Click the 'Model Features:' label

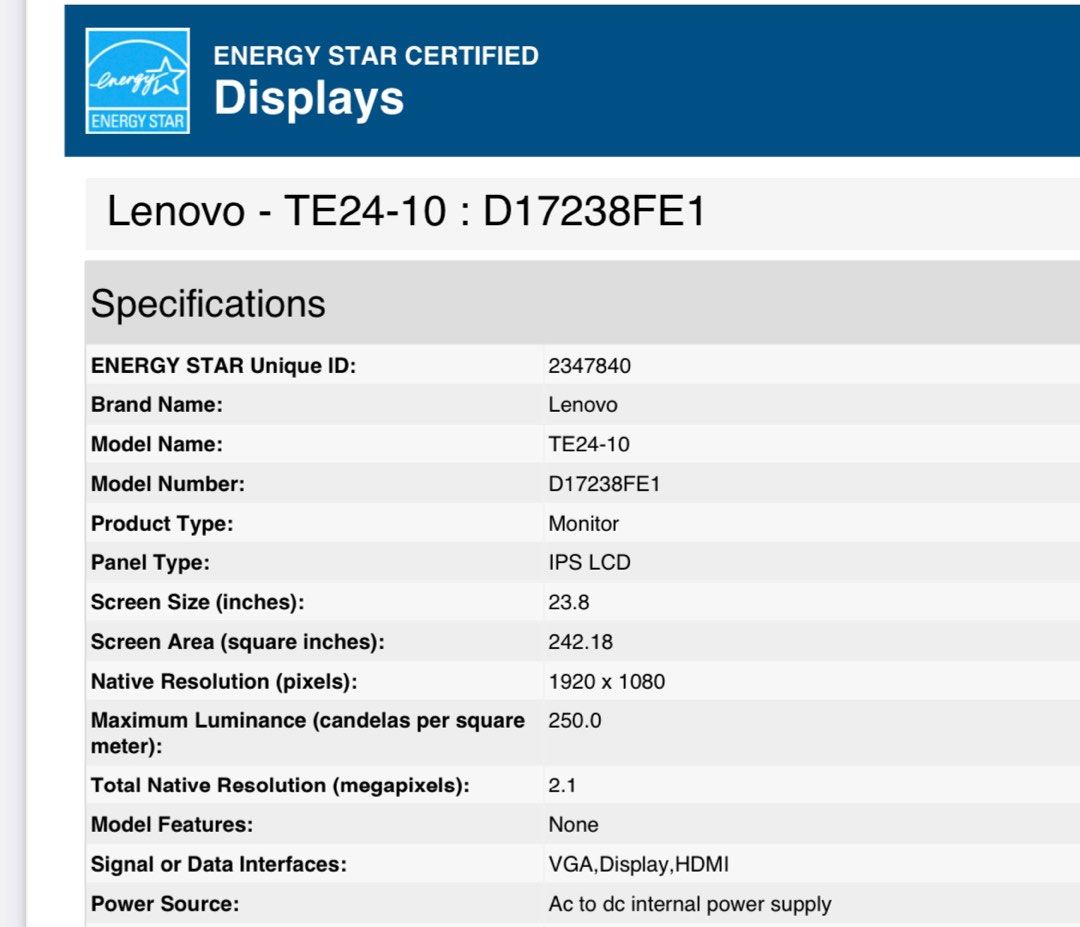[172, 825]
